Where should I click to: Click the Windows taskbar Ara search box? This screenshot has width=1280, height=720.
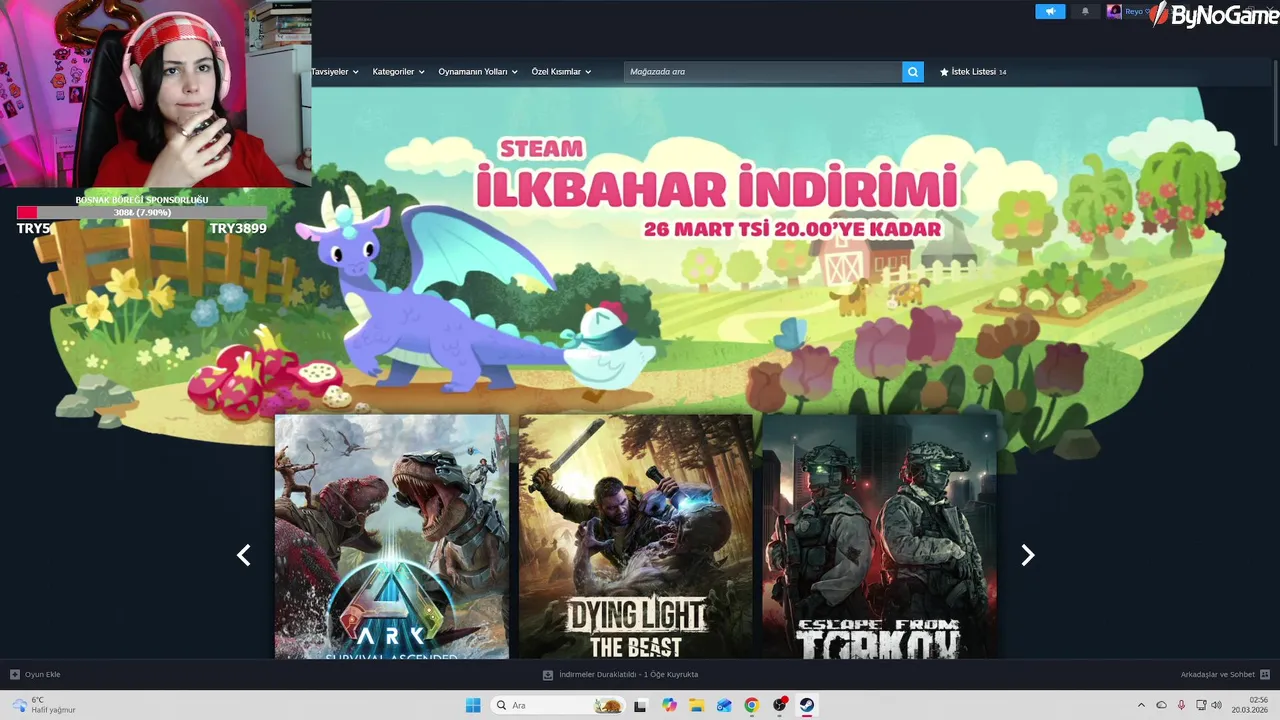(559, 705)
